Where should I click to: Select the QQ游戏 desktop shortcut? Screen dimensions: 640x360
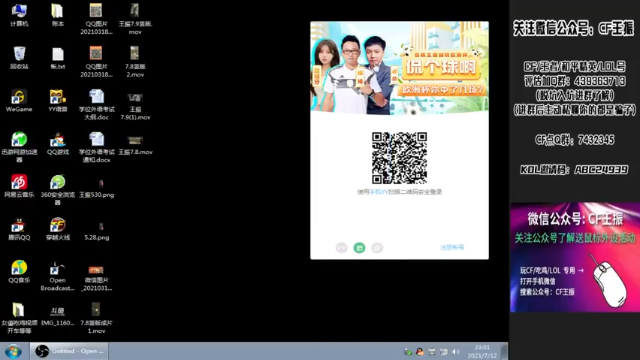point(58,143)
